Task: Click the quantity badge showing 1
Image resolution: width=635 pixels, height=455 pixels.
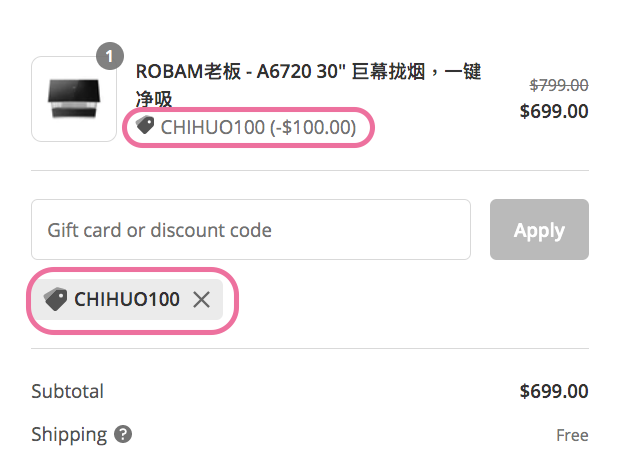Action: pos(110,56)
